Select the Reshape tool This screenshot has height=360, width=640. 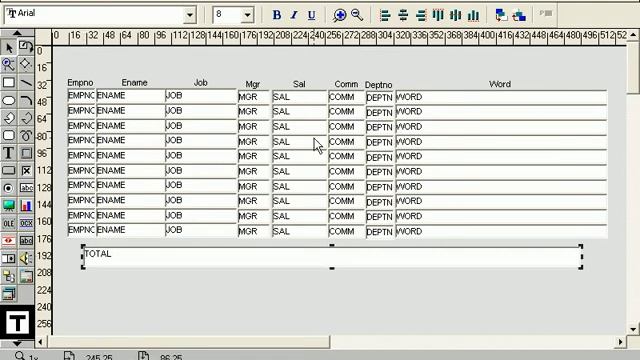click(26, 64)
